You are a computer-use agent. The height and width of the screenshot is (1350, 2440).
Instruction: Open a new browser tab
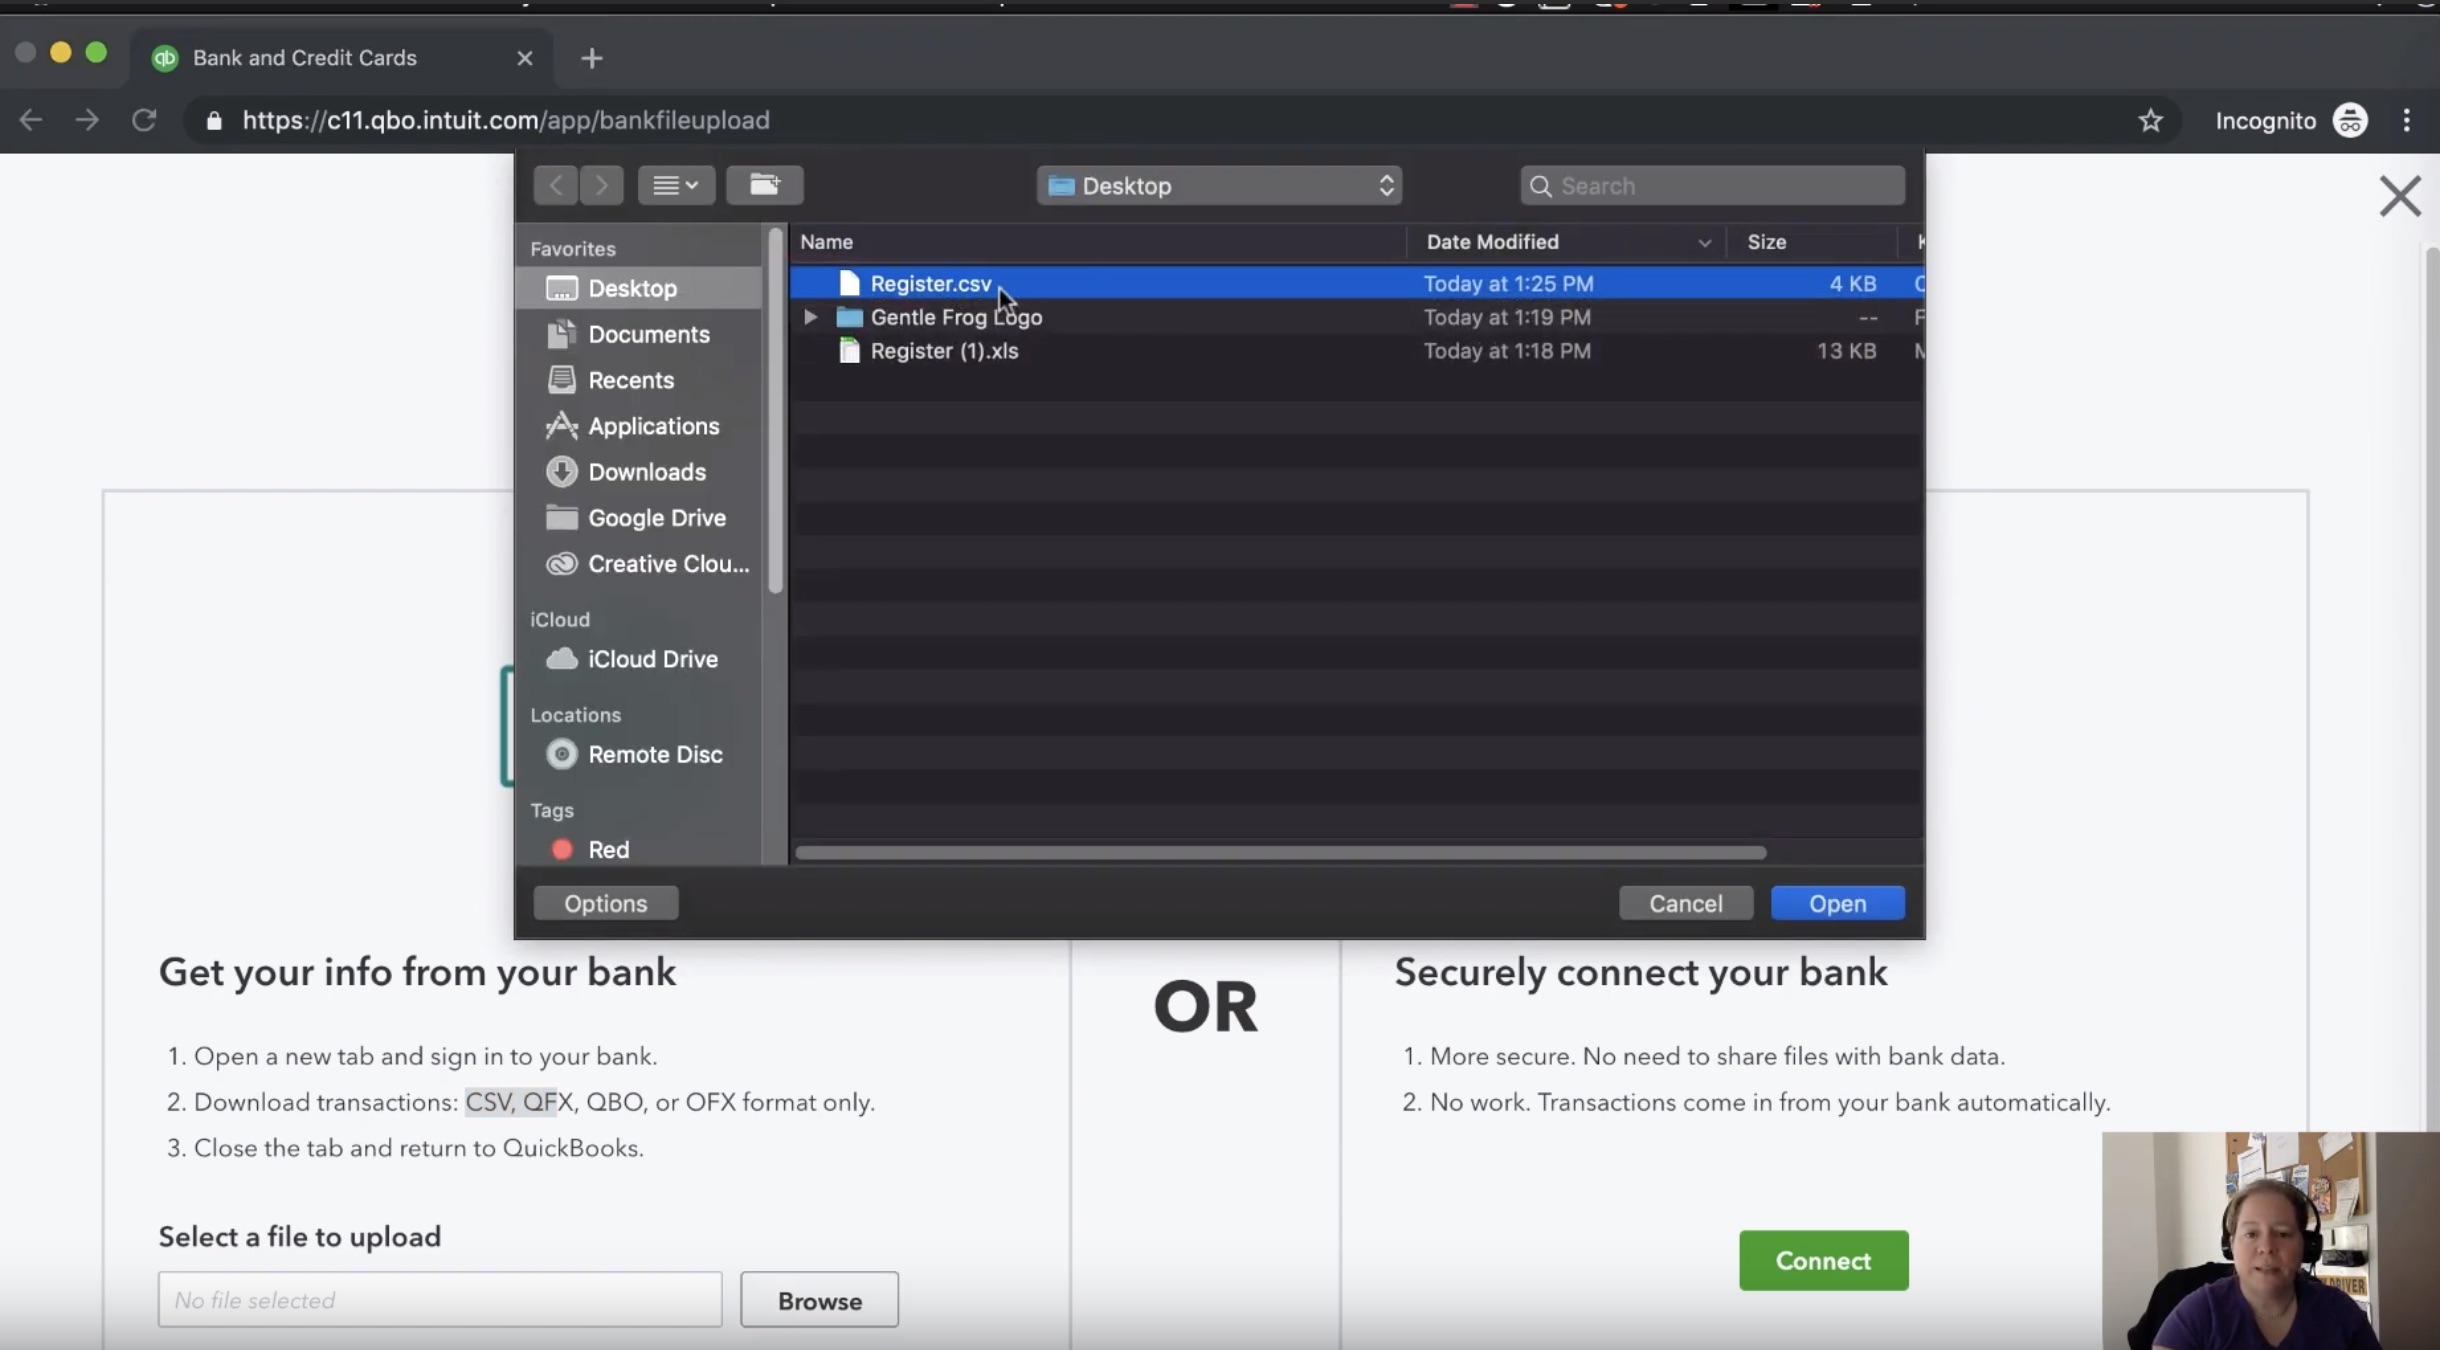click(x=591, y=58)
